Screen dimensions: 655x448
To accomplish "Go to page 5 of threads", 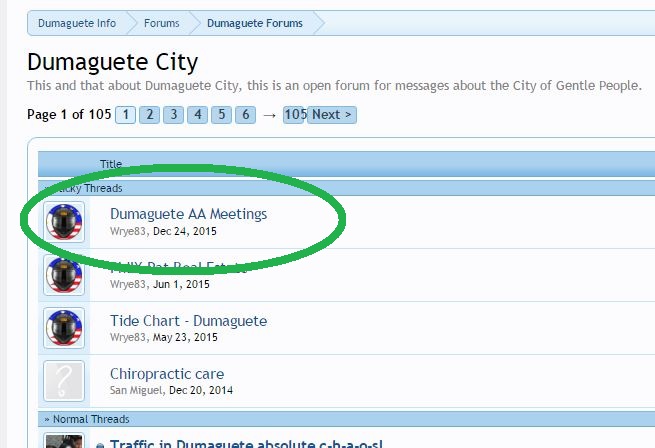I will 221,115.
